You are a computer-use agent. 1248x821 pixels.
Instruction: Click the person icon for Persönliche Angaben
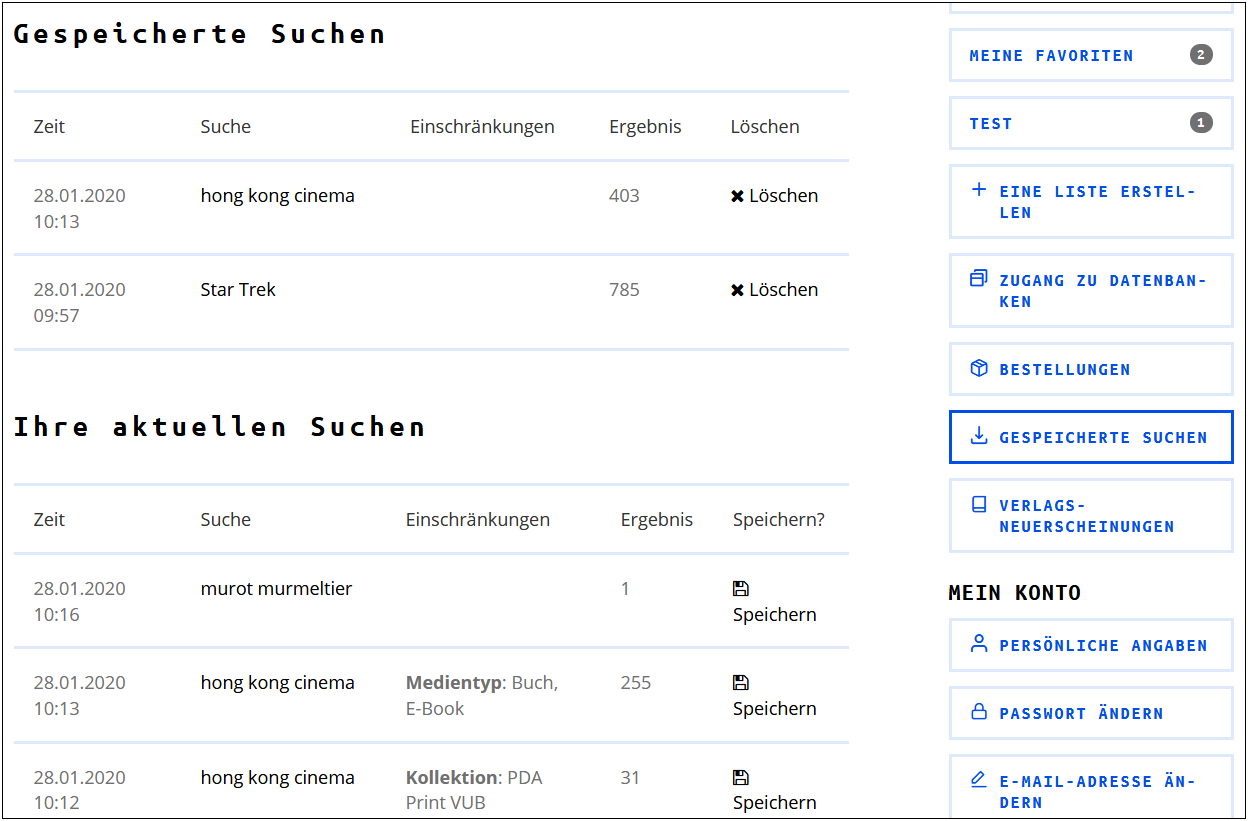pyautogui.click(x=979, y=644)
